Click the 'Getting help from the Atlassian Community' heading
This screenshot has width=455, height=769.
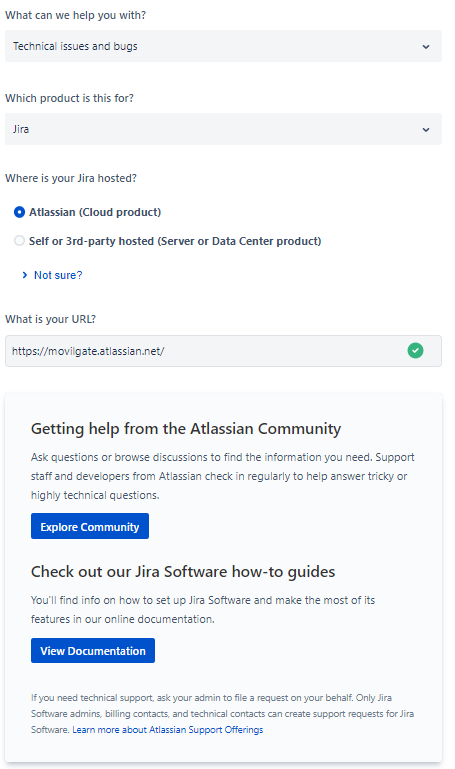point(186,429)
